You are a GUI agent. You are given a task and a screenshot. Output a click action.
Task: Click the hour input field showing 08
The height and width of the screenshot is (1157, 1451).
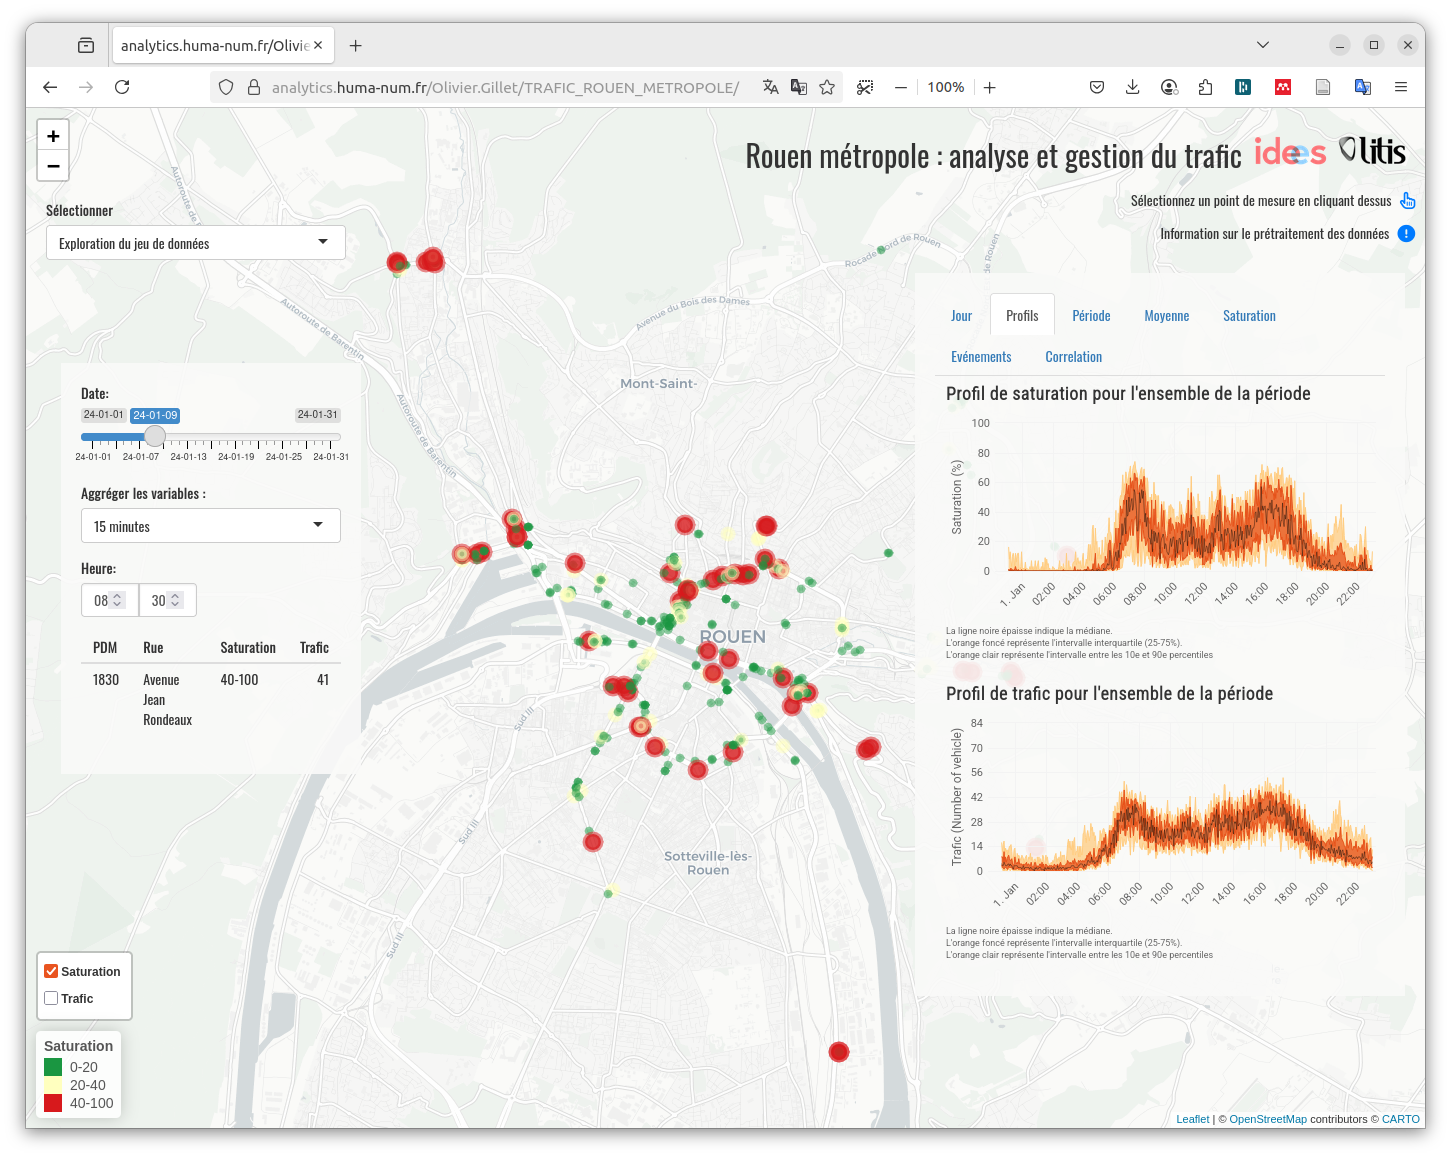pyautogui.click(x=101, y=601)
